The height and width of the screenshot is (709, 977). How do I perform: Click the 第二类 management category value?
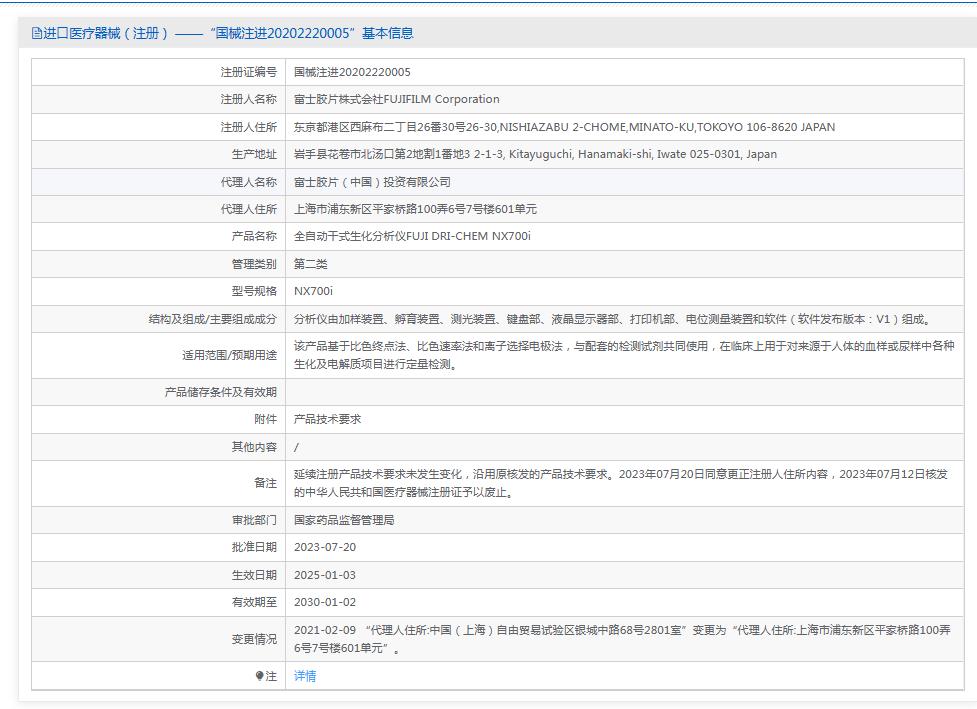click(310, 264)
